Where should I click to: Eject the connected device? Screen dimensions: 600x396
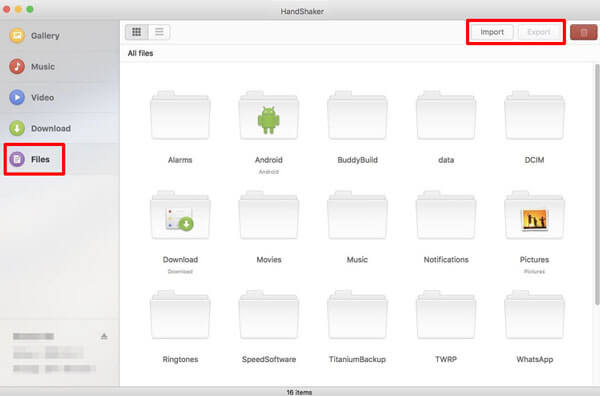[104, 336]
